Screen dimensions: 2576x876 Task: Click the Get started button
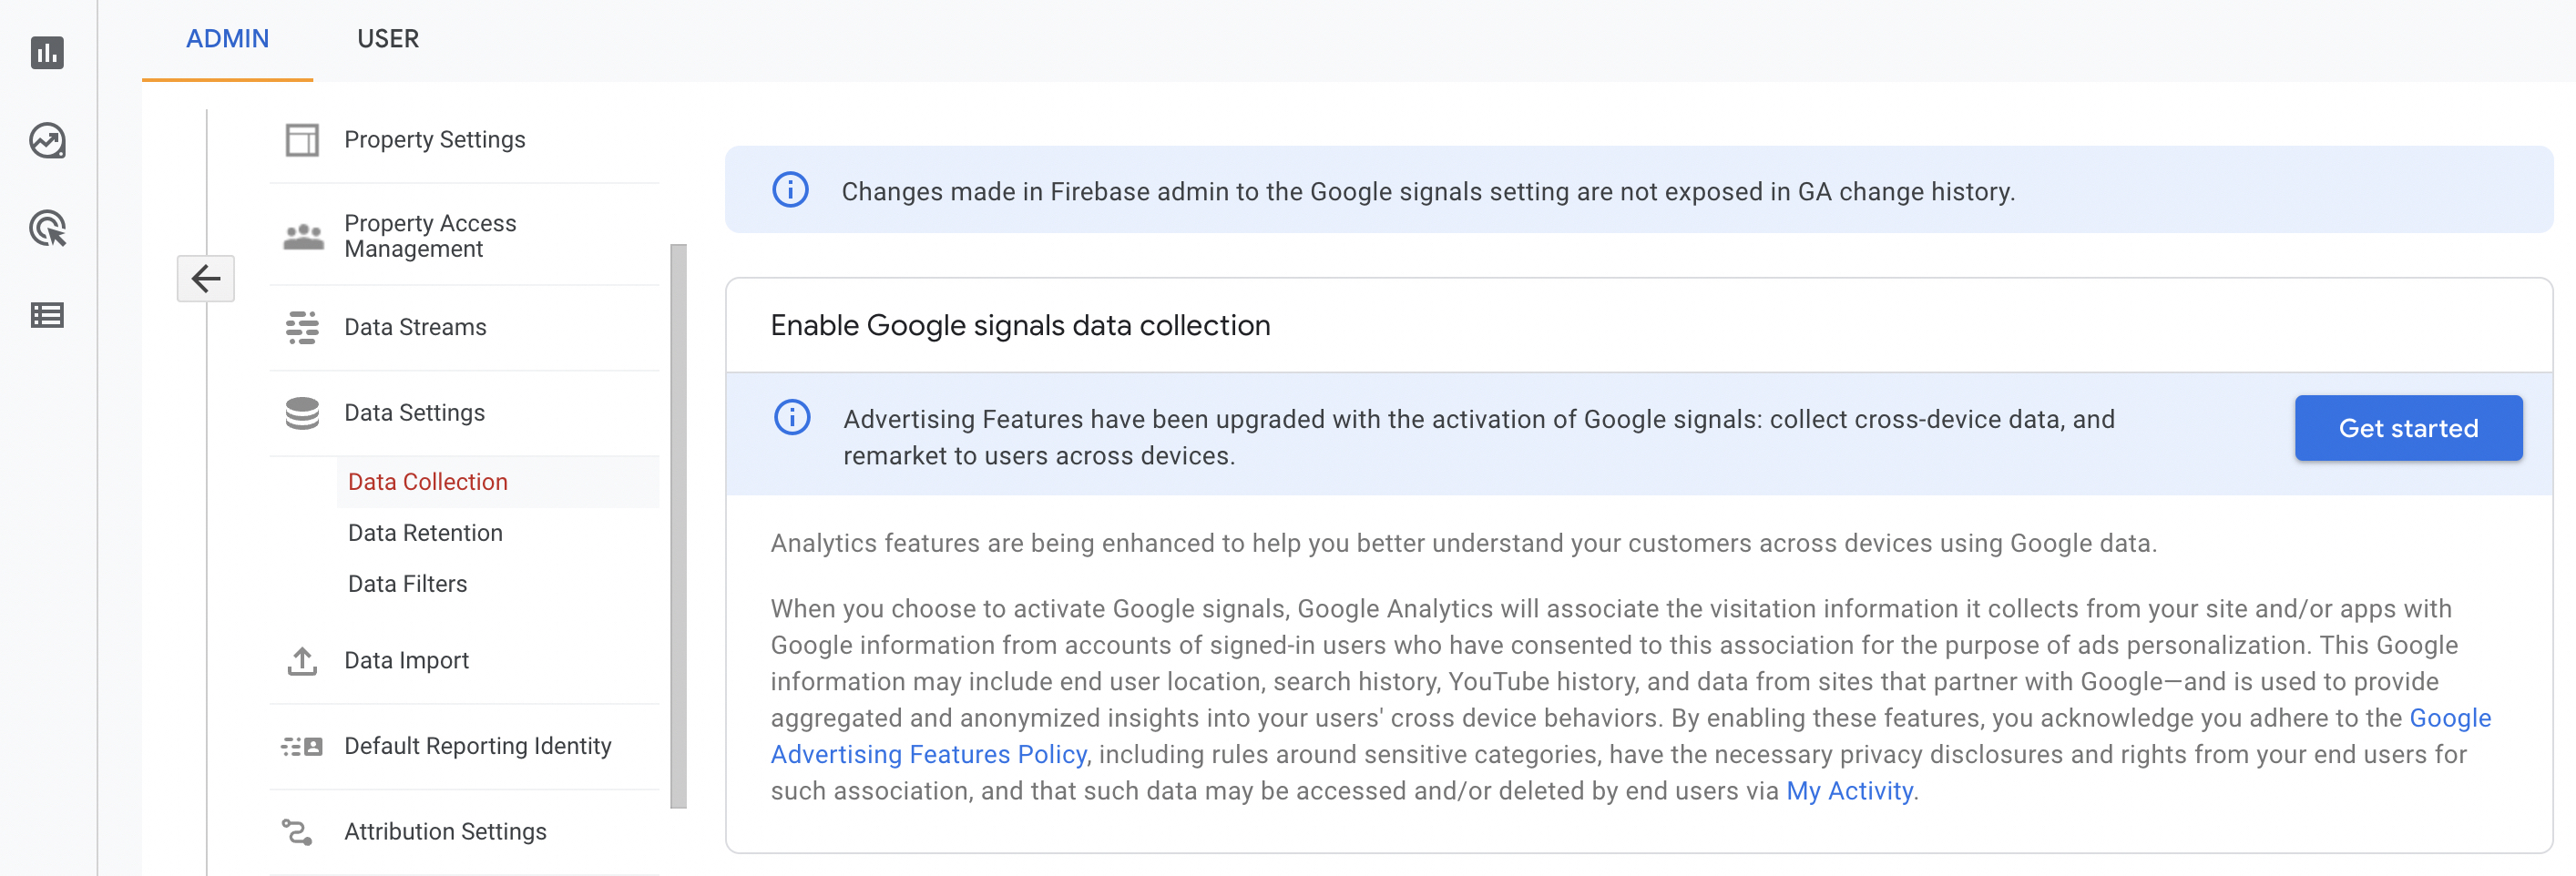tap(2408, 428)
